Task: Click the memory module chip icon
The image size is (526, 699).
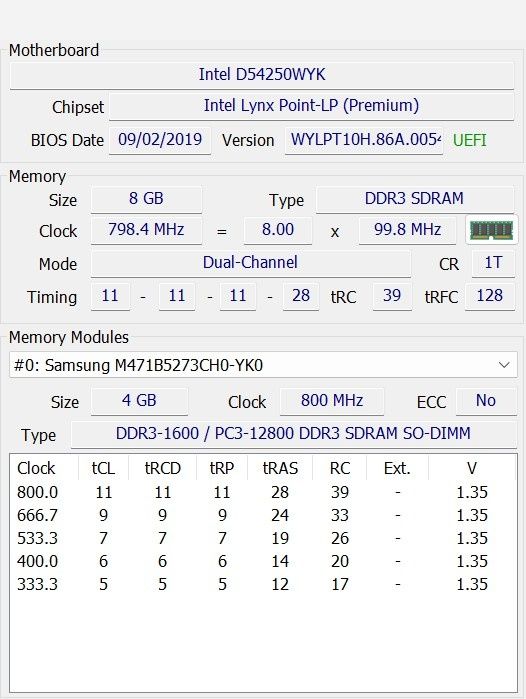Action: 492,230
